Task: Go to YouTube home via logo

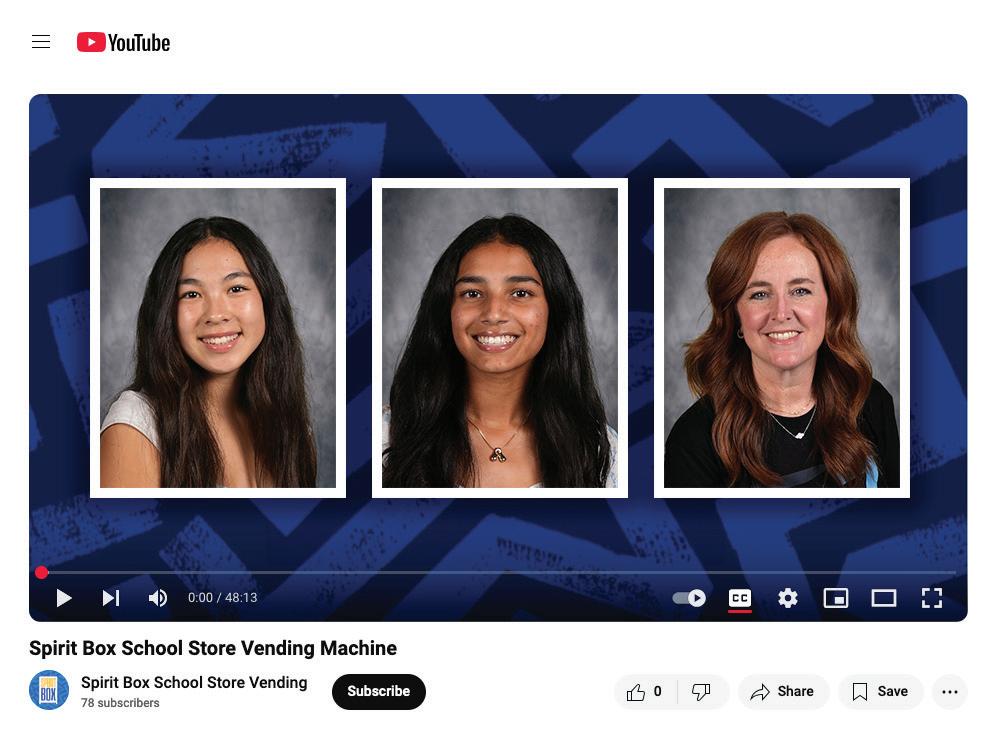Action: click(123, 43)
